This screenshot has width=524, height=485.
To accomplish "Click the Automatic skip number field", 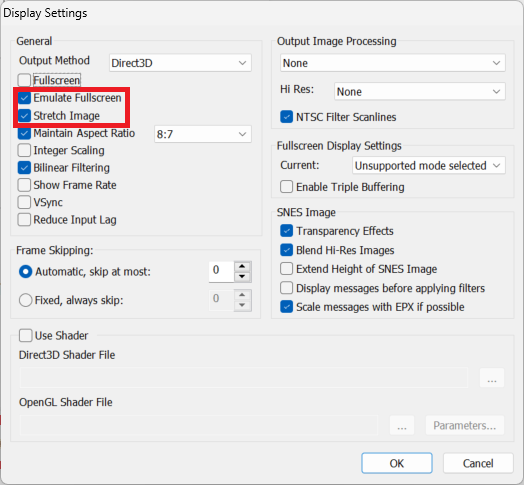I will [x=222, y=272].
